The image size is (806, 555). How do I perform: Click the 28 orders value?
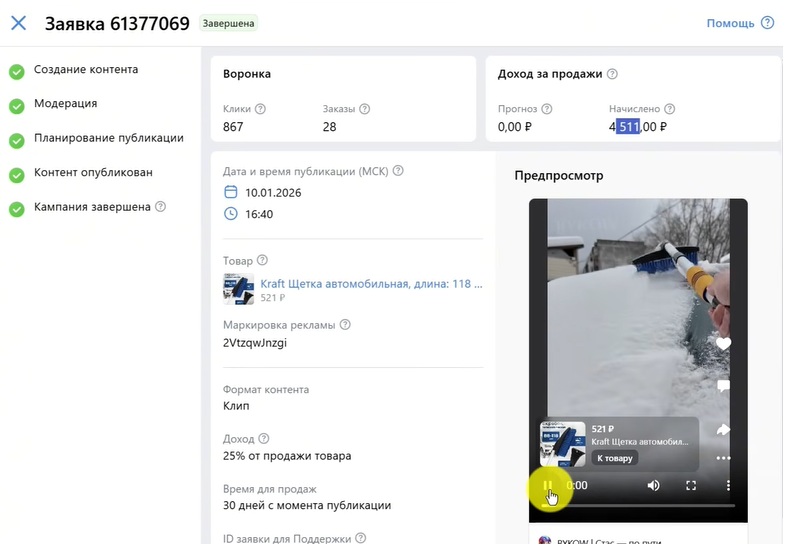point(329,126)
